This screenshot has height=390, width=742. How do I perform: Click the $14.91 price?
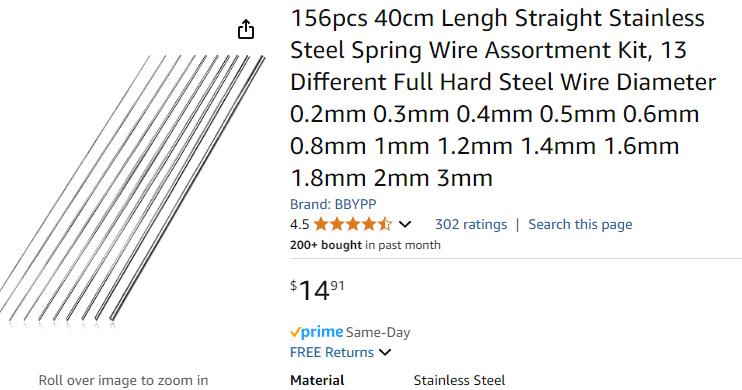[x=318, y=290]
